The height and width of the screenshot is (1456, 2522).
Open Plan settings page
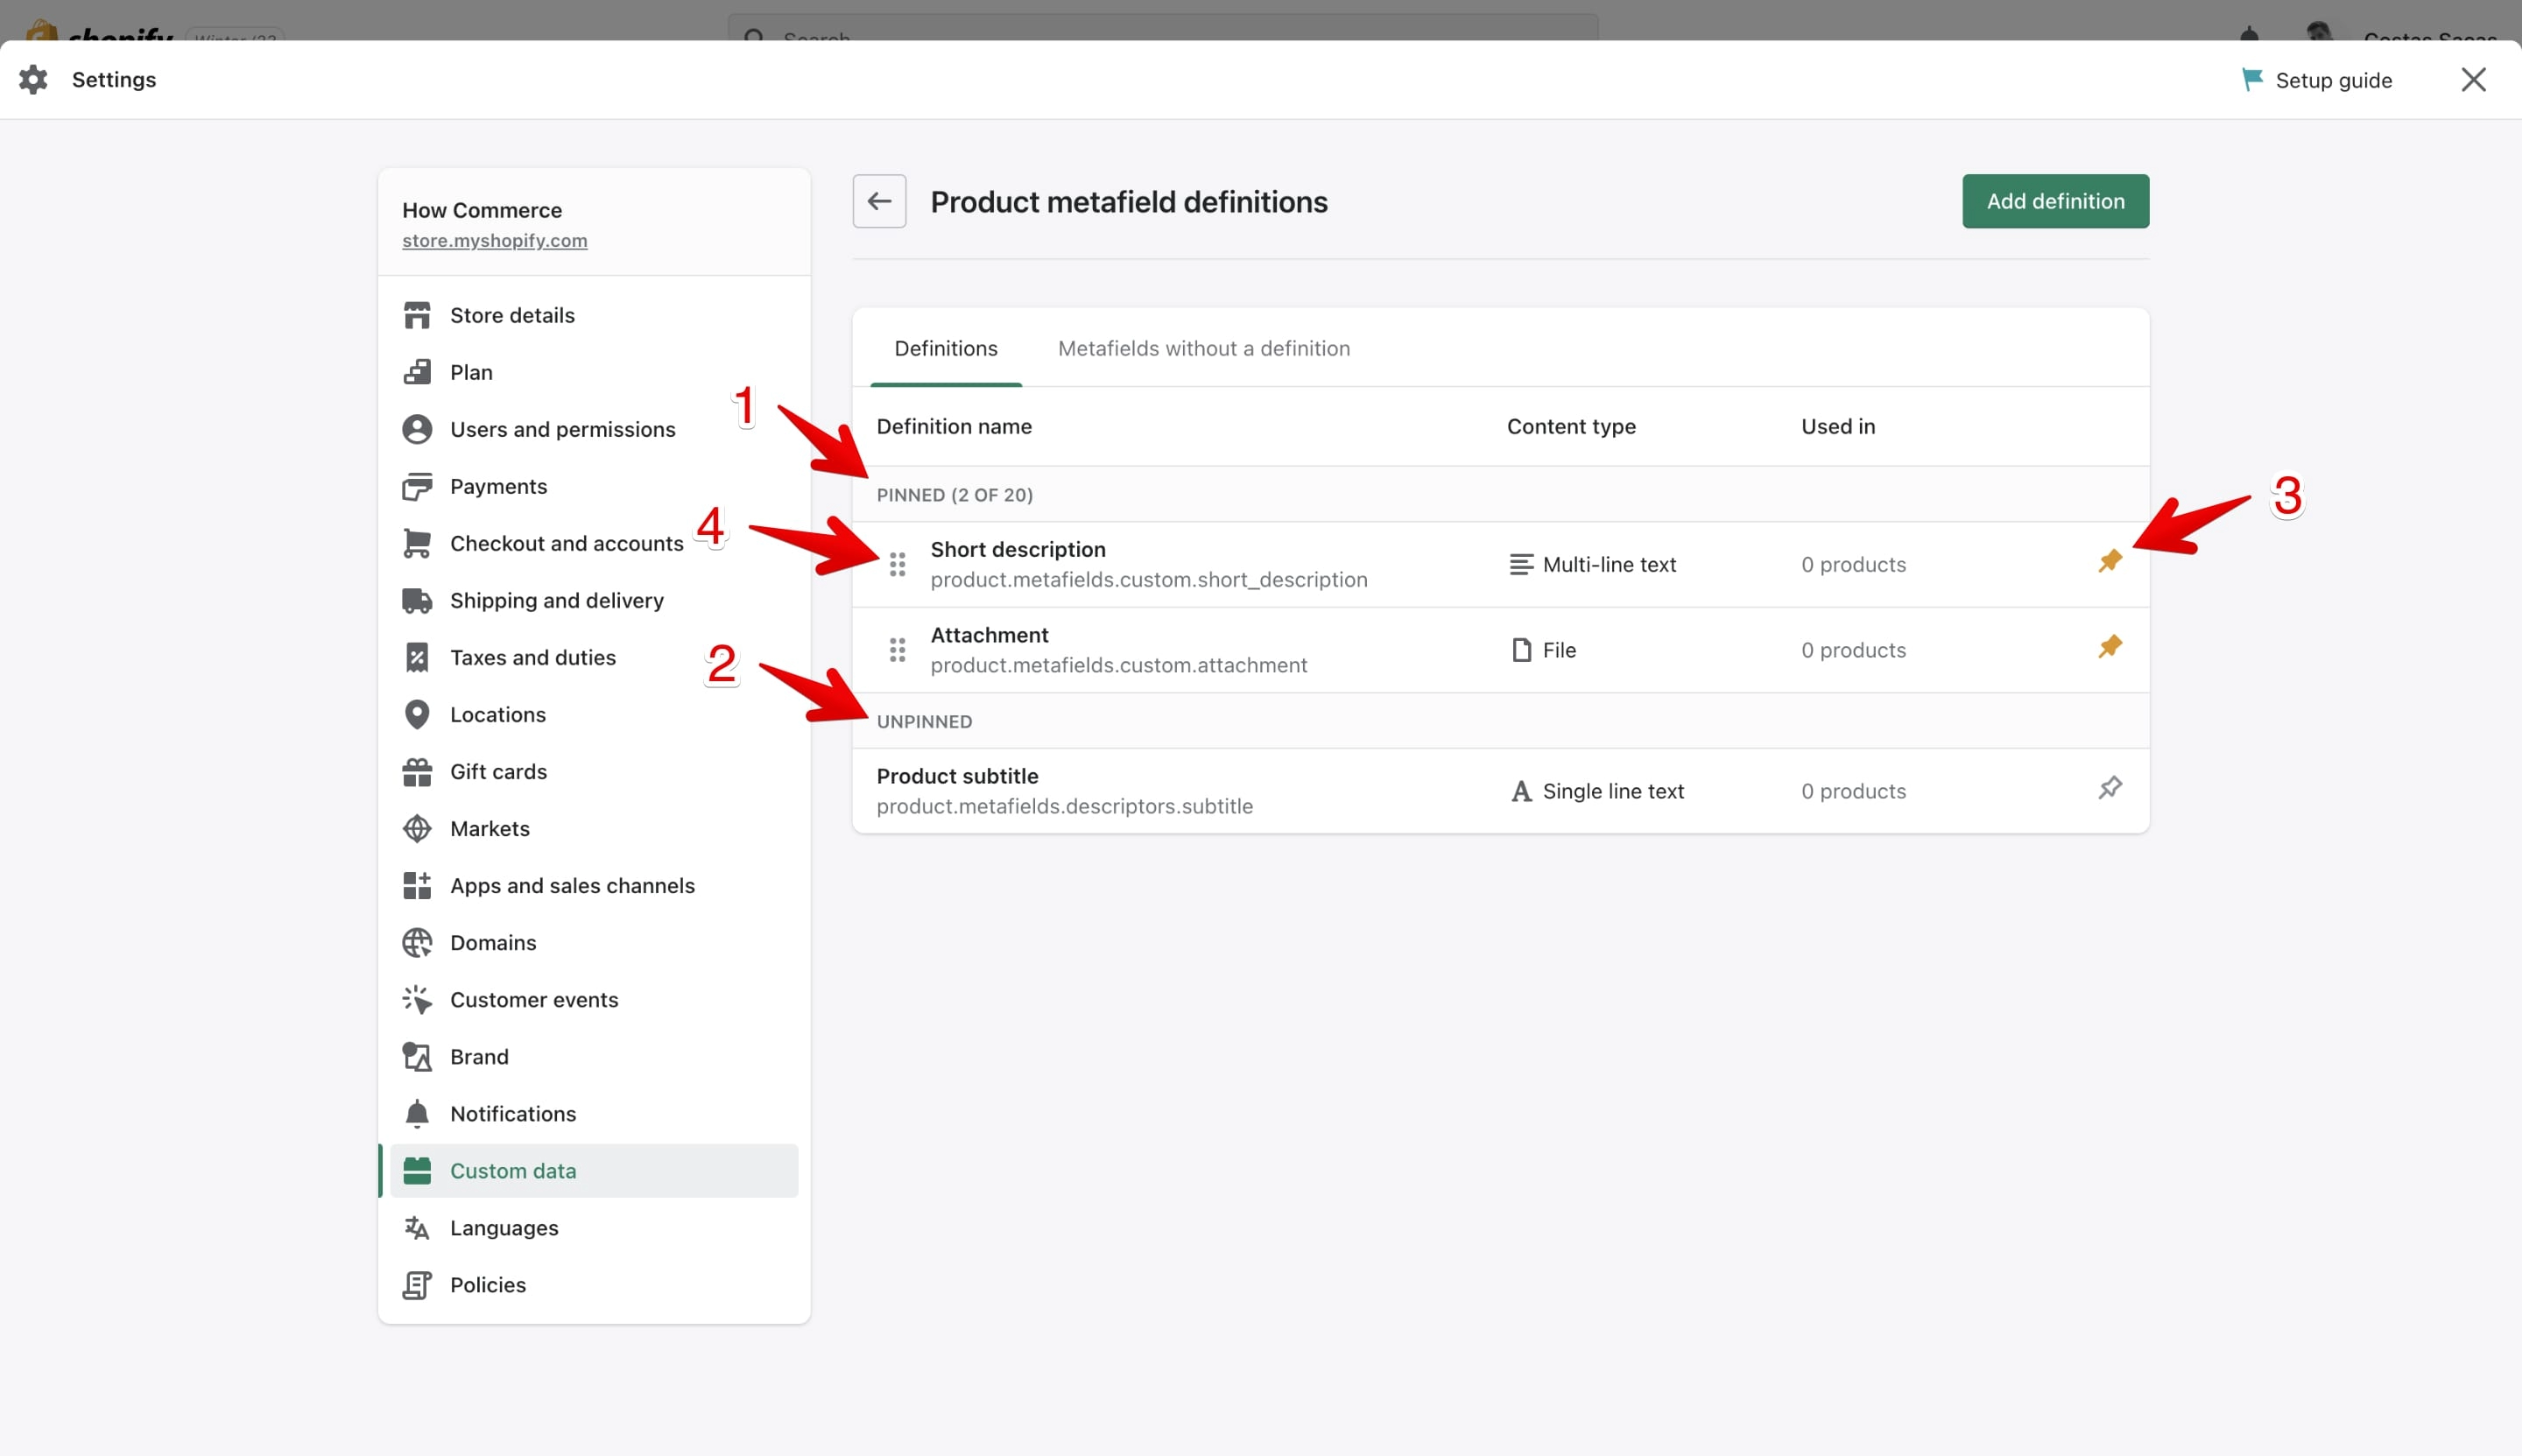(594, 372)
